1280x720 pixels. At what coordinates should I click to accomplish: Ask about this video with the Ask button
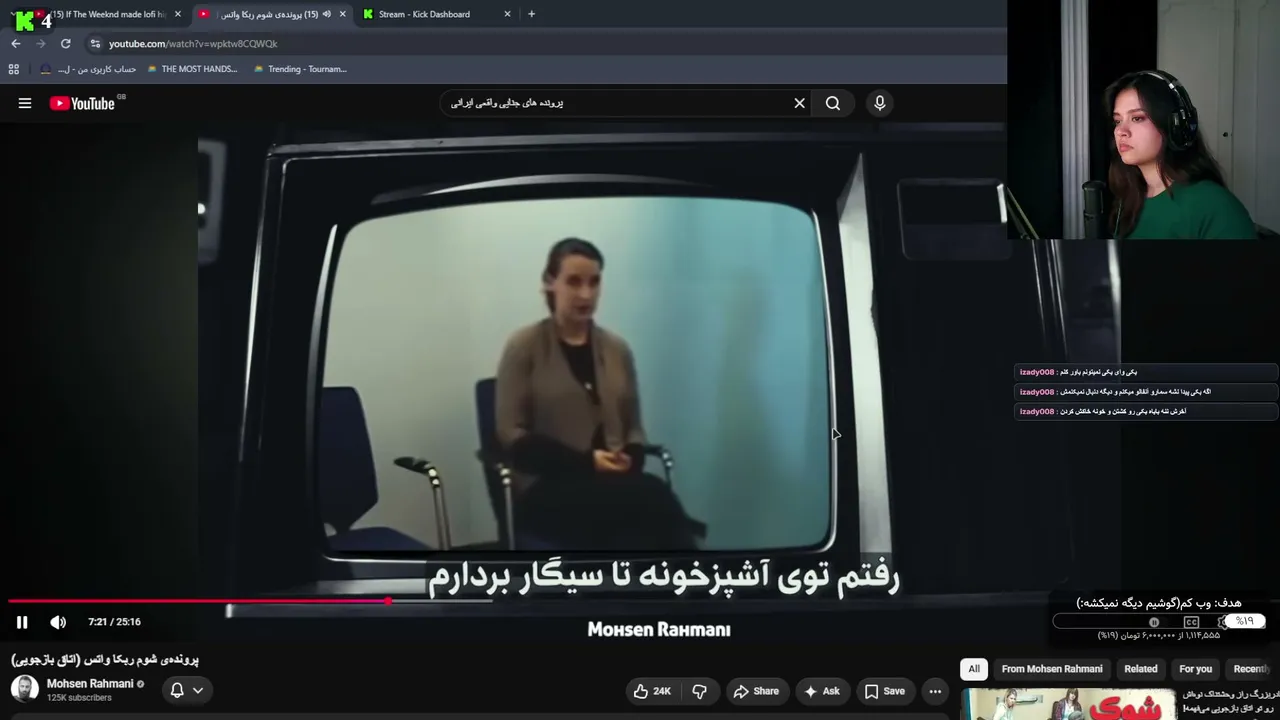(x=822, y=691)
